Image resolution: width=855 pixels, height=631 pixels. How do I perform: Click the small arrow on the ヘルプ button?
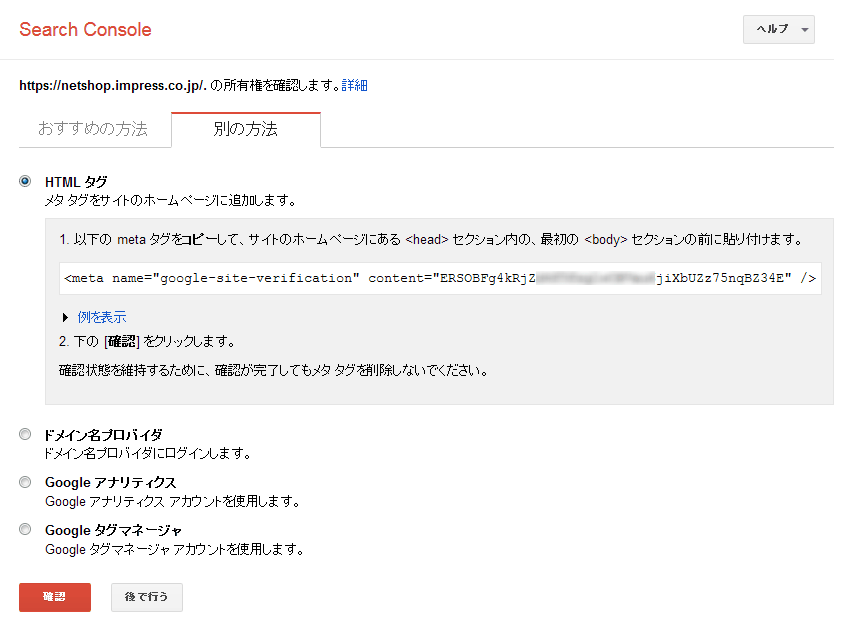(x=805, y=31)
